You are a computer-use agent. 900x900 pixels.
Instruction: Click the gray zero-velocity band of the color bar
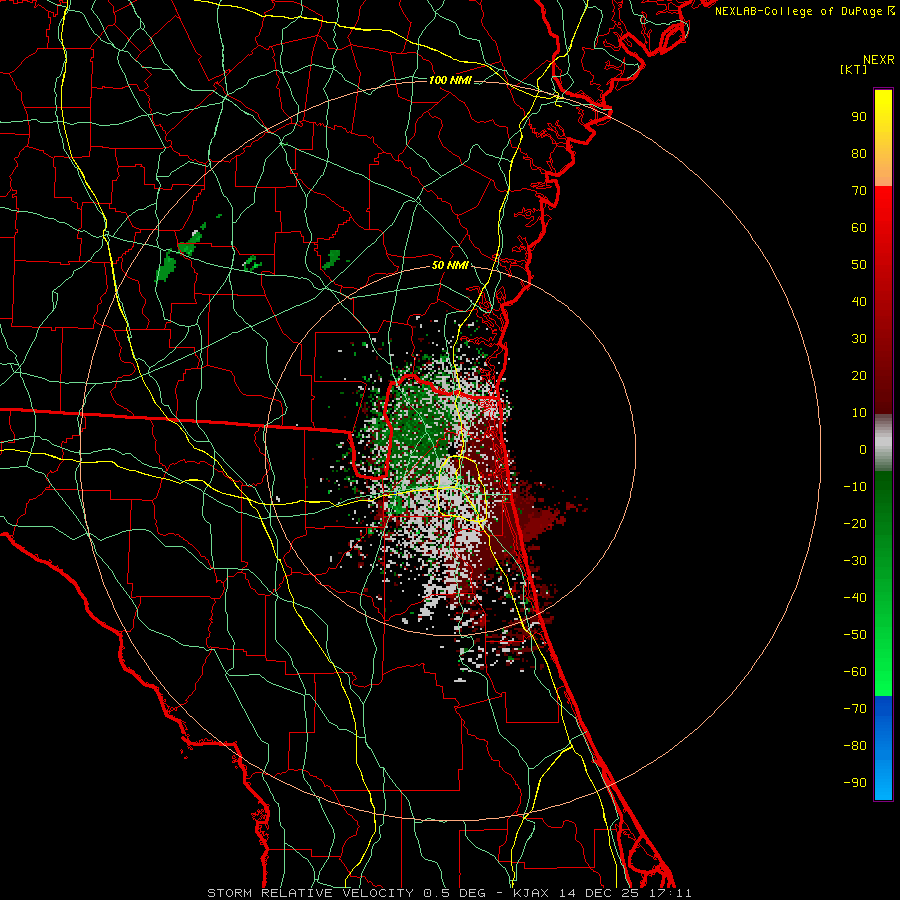pyautogui.click(x=883, y=443)
